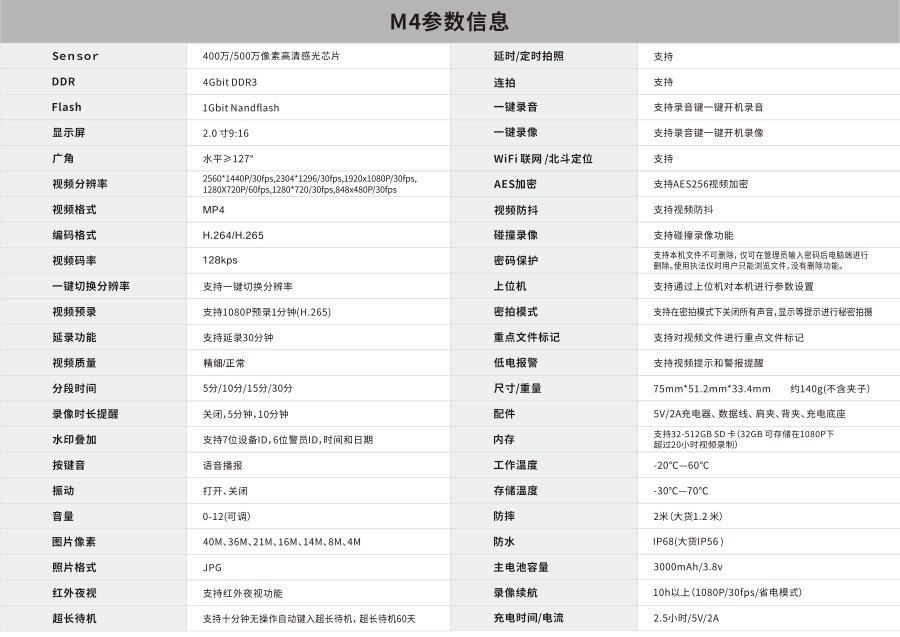This screenshot has width=900, height=637.
Task: Click the text '超长待机60天' value
Action: pyautogui.click(x=387, y=619)
